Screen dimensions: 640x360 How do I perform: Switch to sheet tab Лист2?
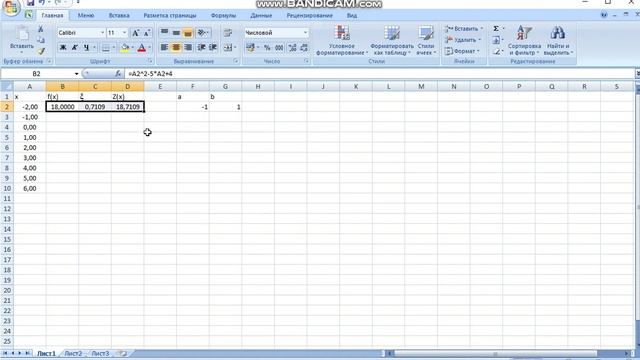[x=73, y=353]
